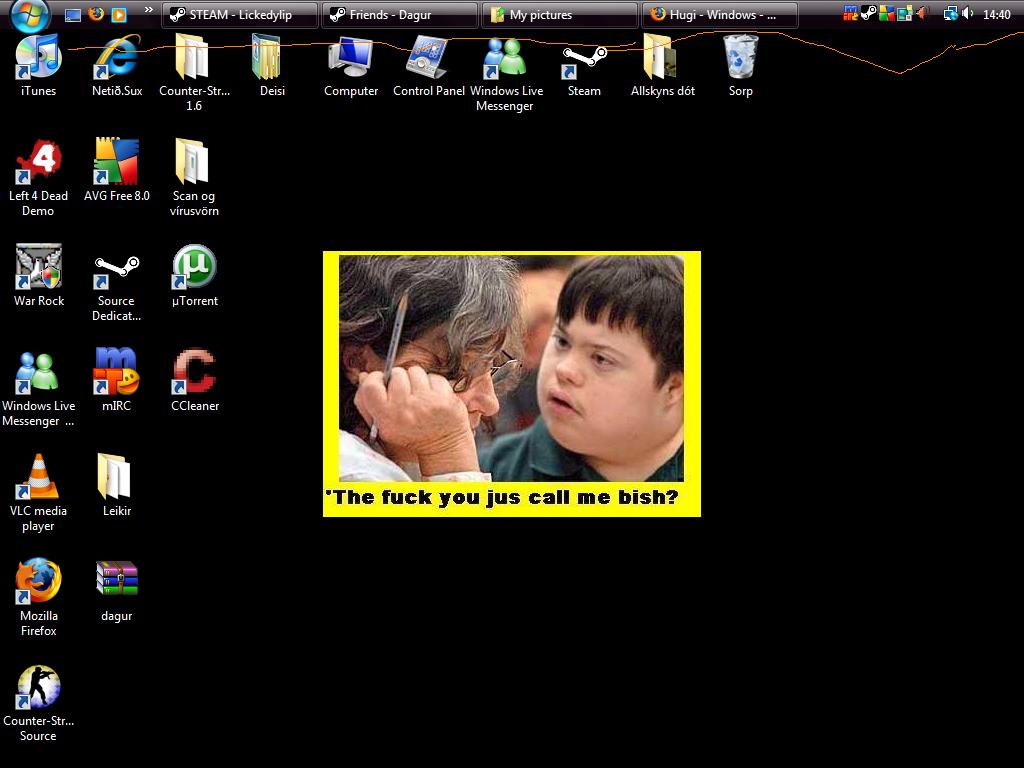This screenshot has width=1024, height=768.
Task: Click the Windows Start orb
Action: tap(30, 13)
